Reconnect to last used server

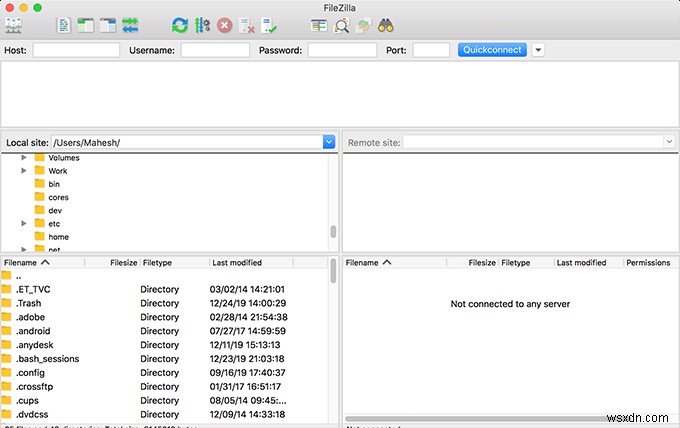[269, 26]
